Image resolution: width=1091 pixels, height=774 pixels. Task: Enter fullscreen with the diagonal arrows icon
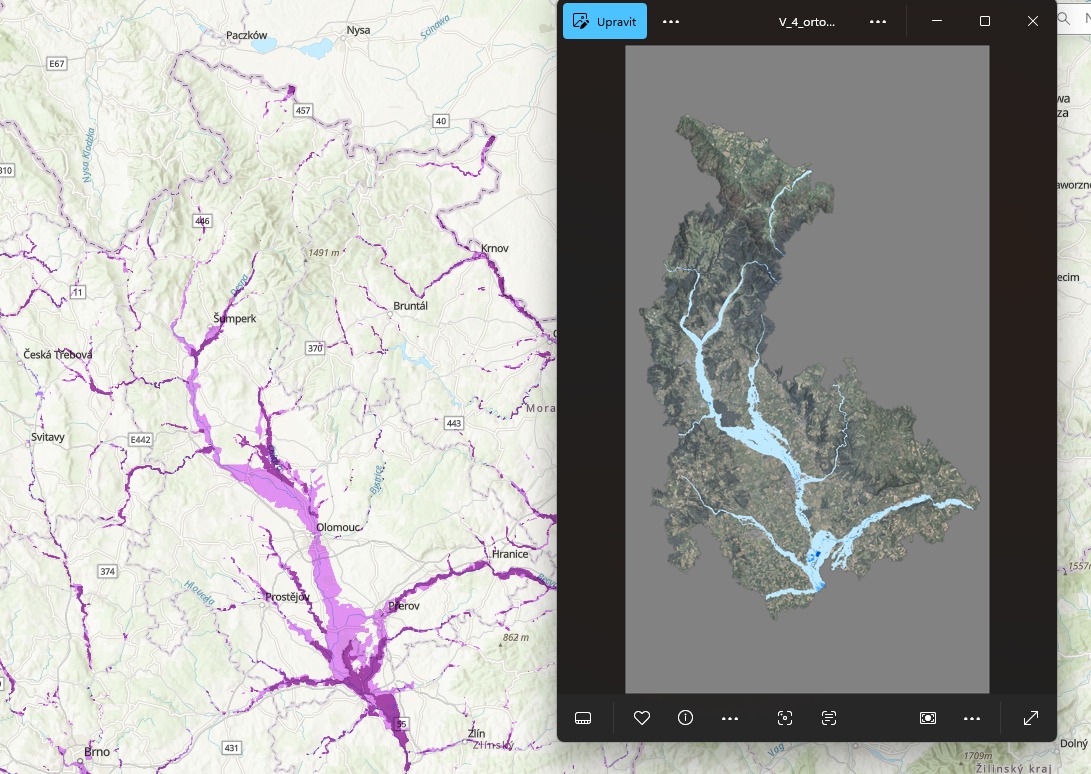tap(1030, 718)
